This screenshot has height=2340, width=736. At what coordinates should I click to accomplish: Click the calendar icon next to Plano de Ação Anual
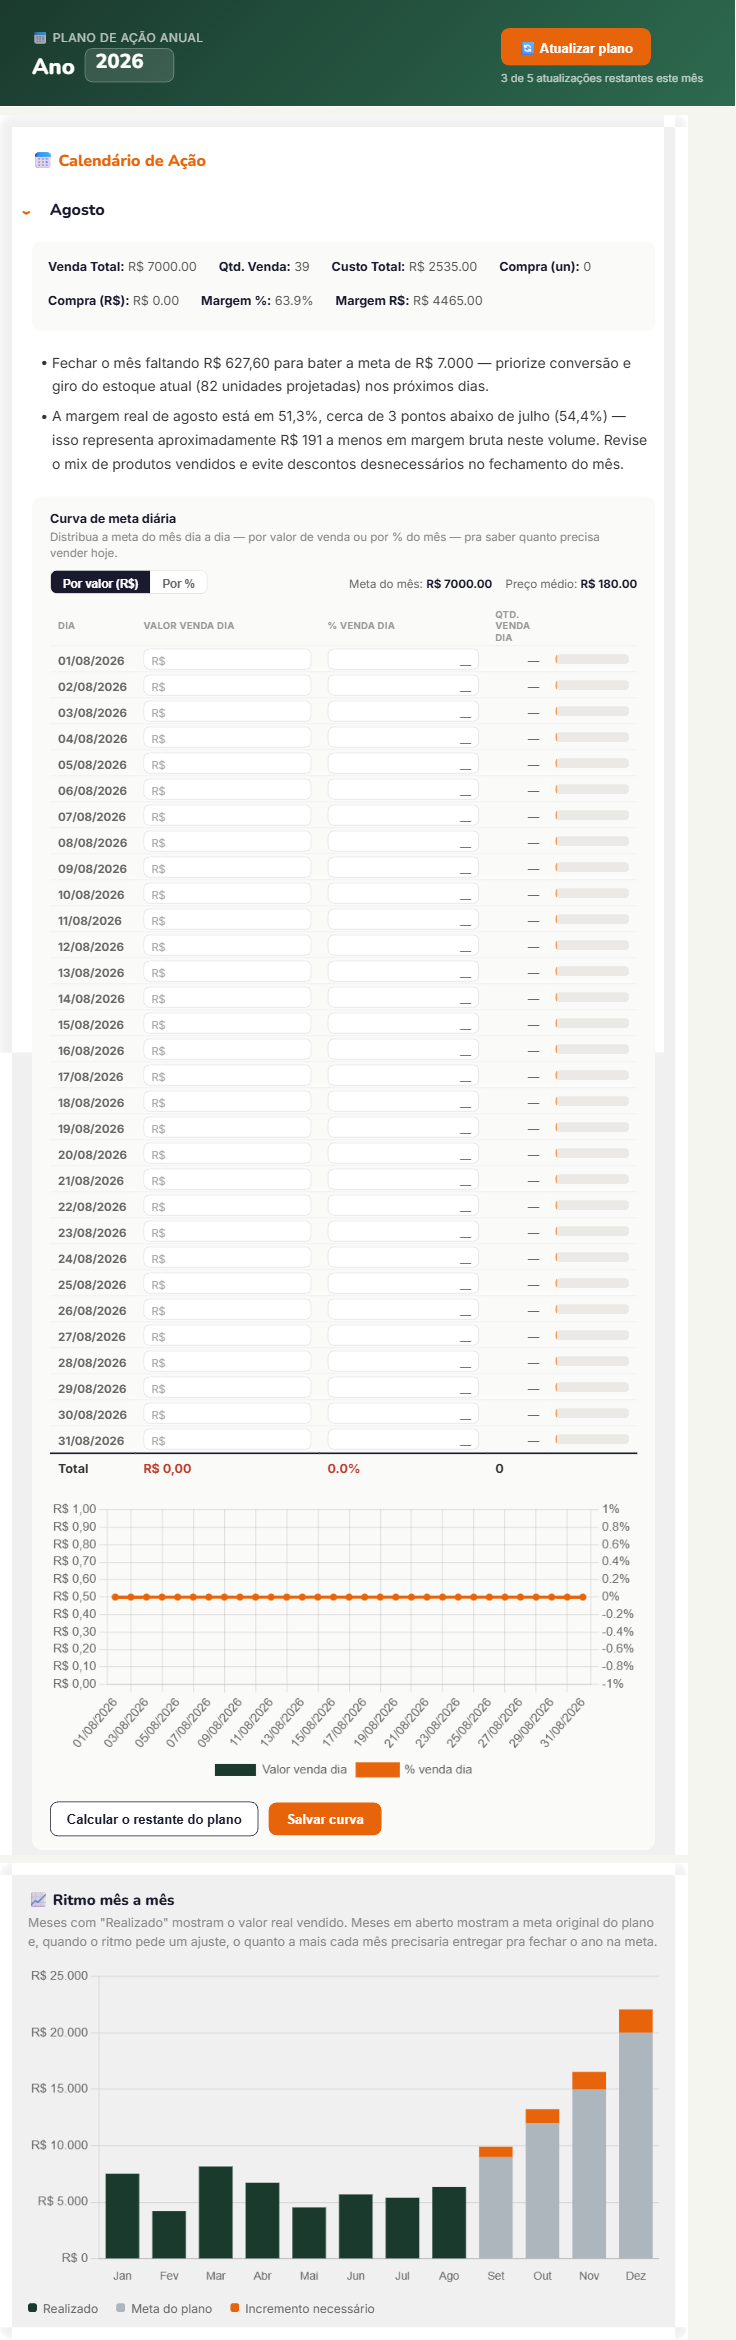pos(40,38)
